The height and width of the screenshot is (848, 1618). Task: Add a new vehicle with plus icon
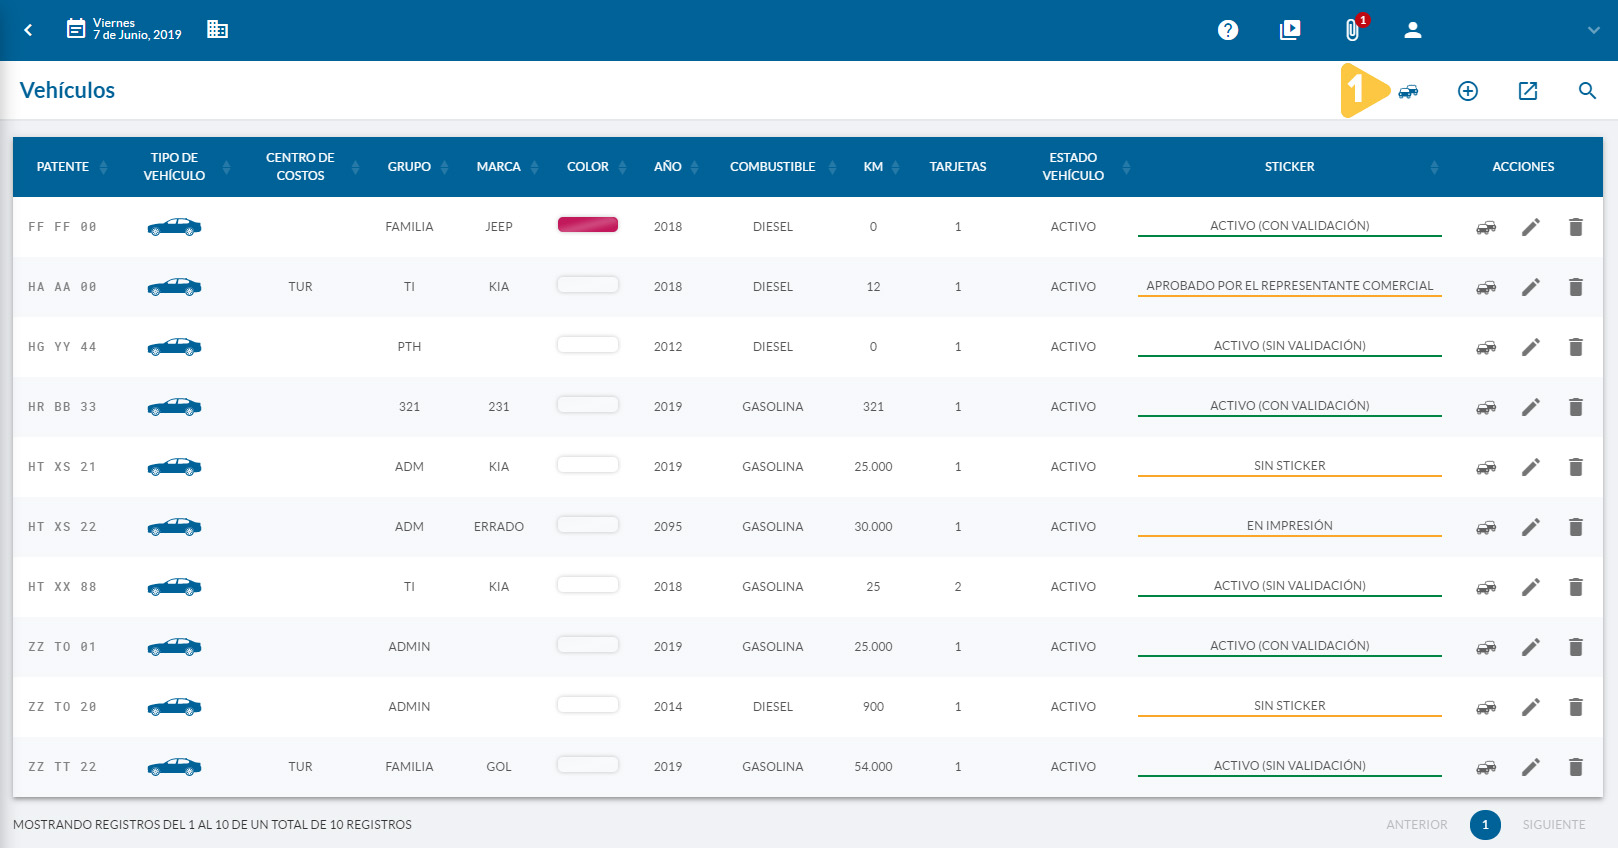tap(1468, 91)
